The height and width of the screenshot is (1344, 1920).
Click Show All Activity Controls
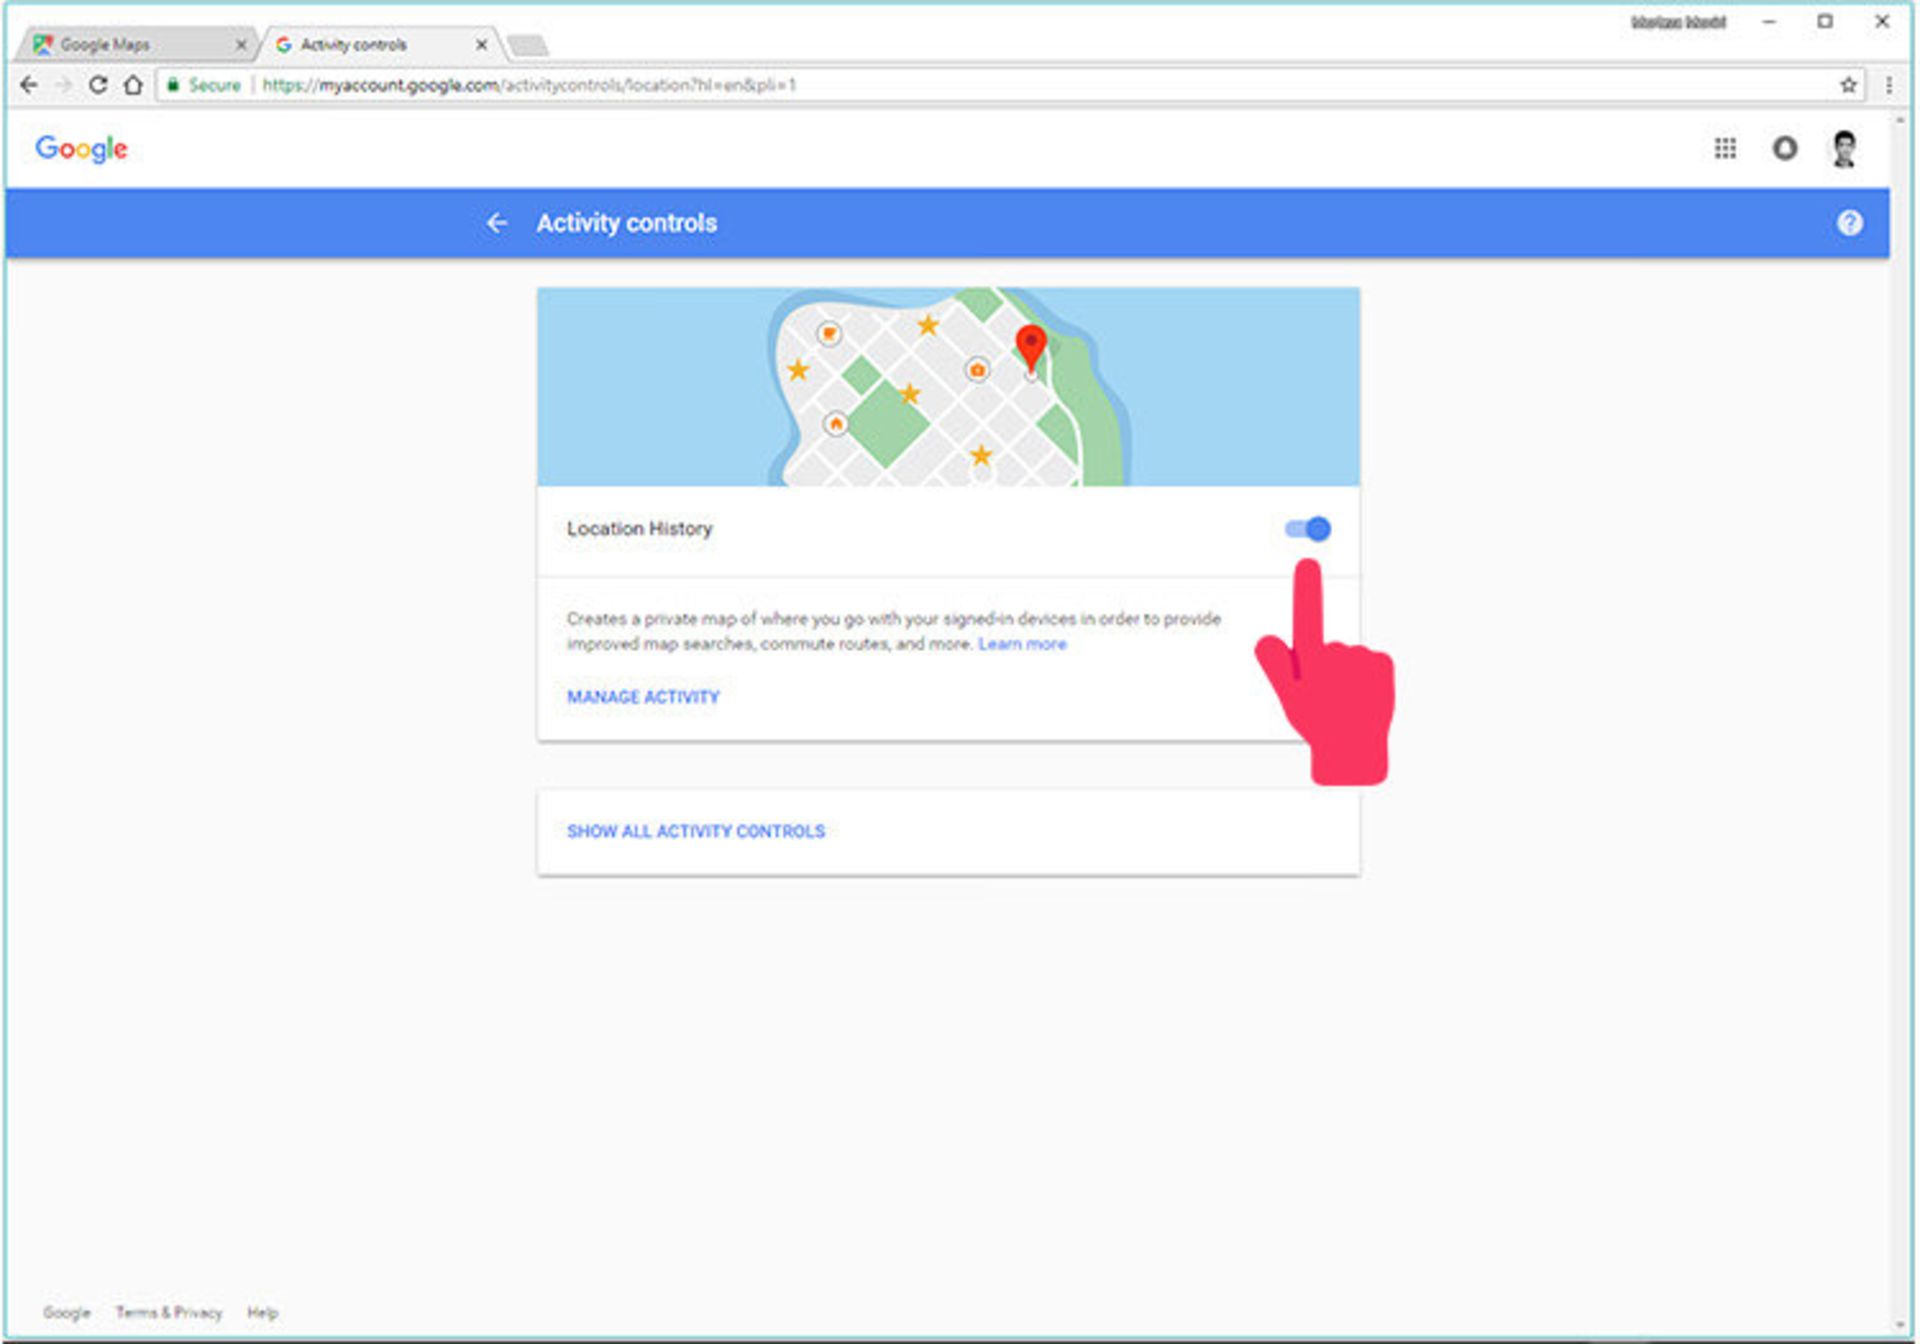(x=696, y=831)
